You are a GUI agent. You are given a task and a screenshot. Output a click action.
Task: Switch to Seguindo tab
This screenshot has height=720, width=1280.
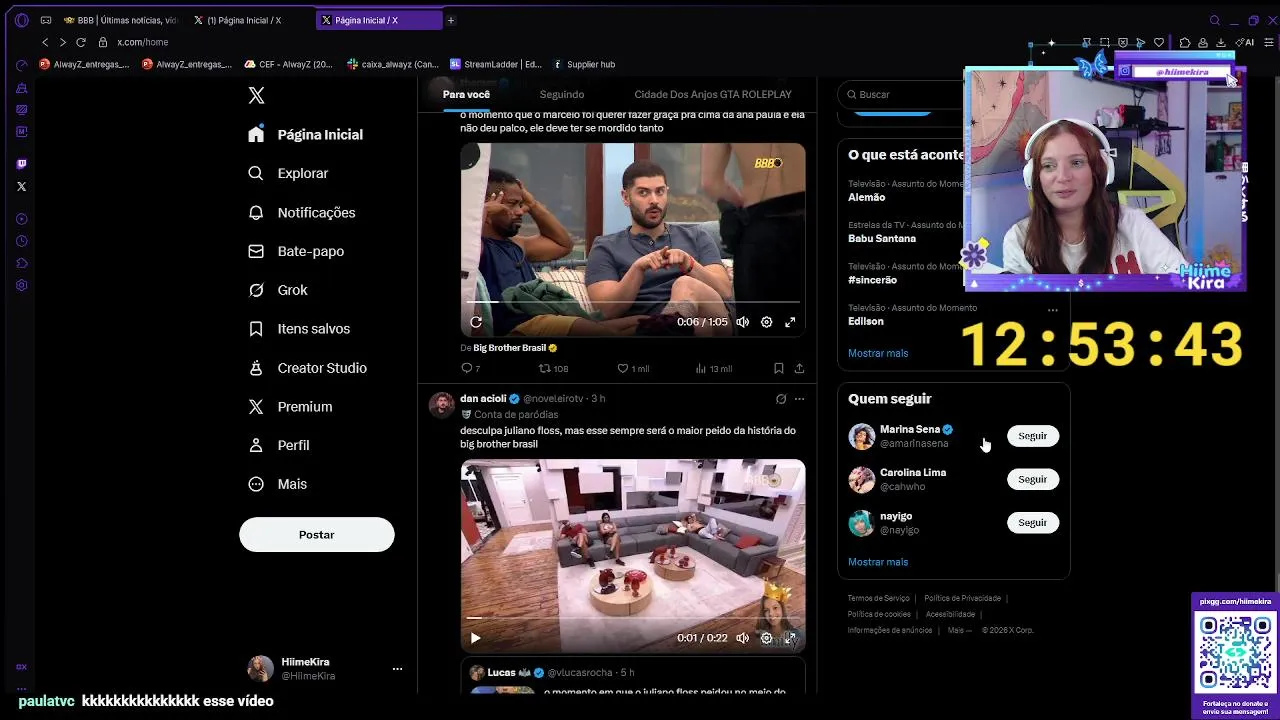click(x=562, y=94)
